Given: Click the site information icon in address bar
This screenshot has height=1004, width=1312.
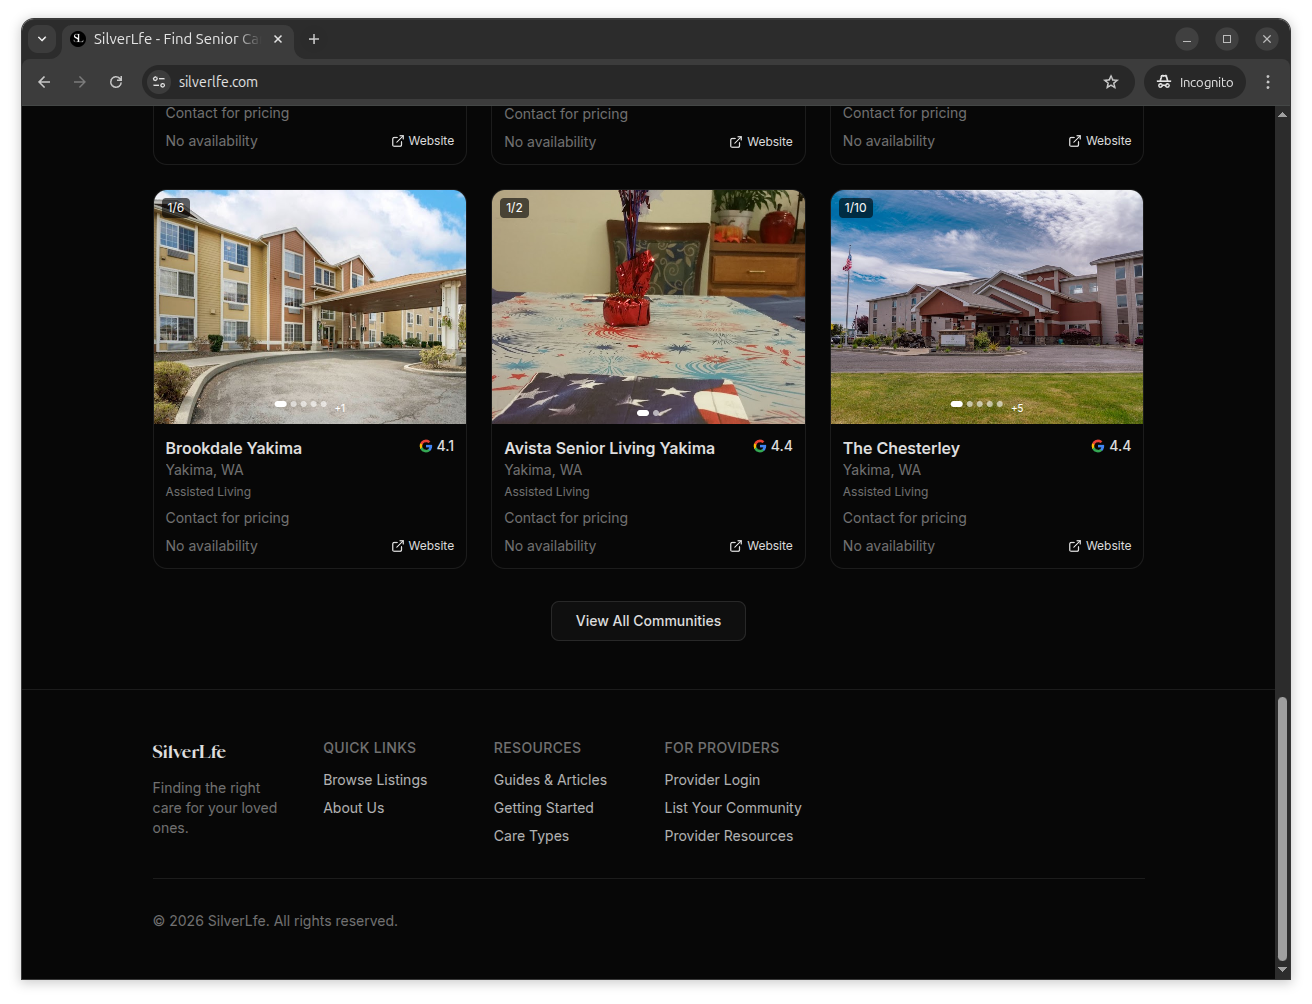Looking at the screenshot, I should click(x=159, y=82).
